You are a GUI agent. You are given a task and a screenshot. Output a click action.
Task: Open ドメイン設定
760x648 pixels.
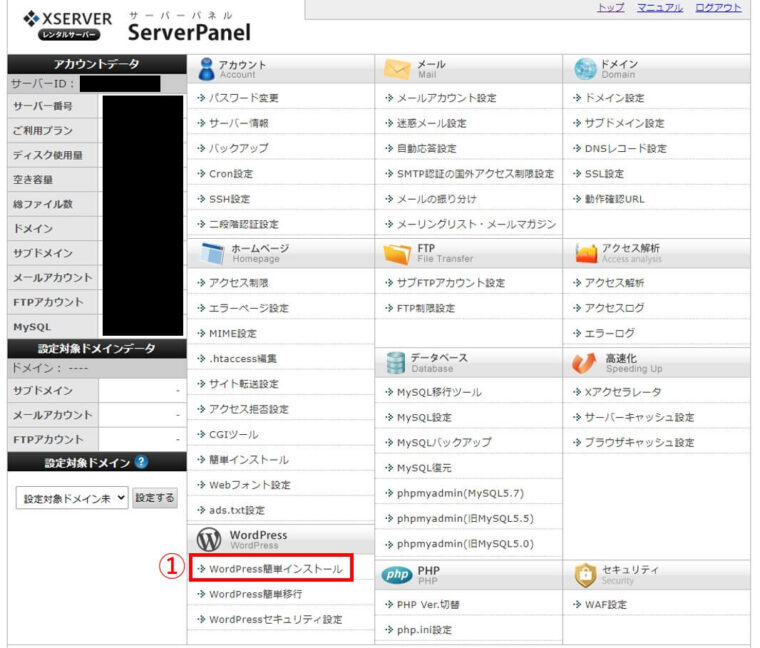pyautogui.click(x=615, y=98)
